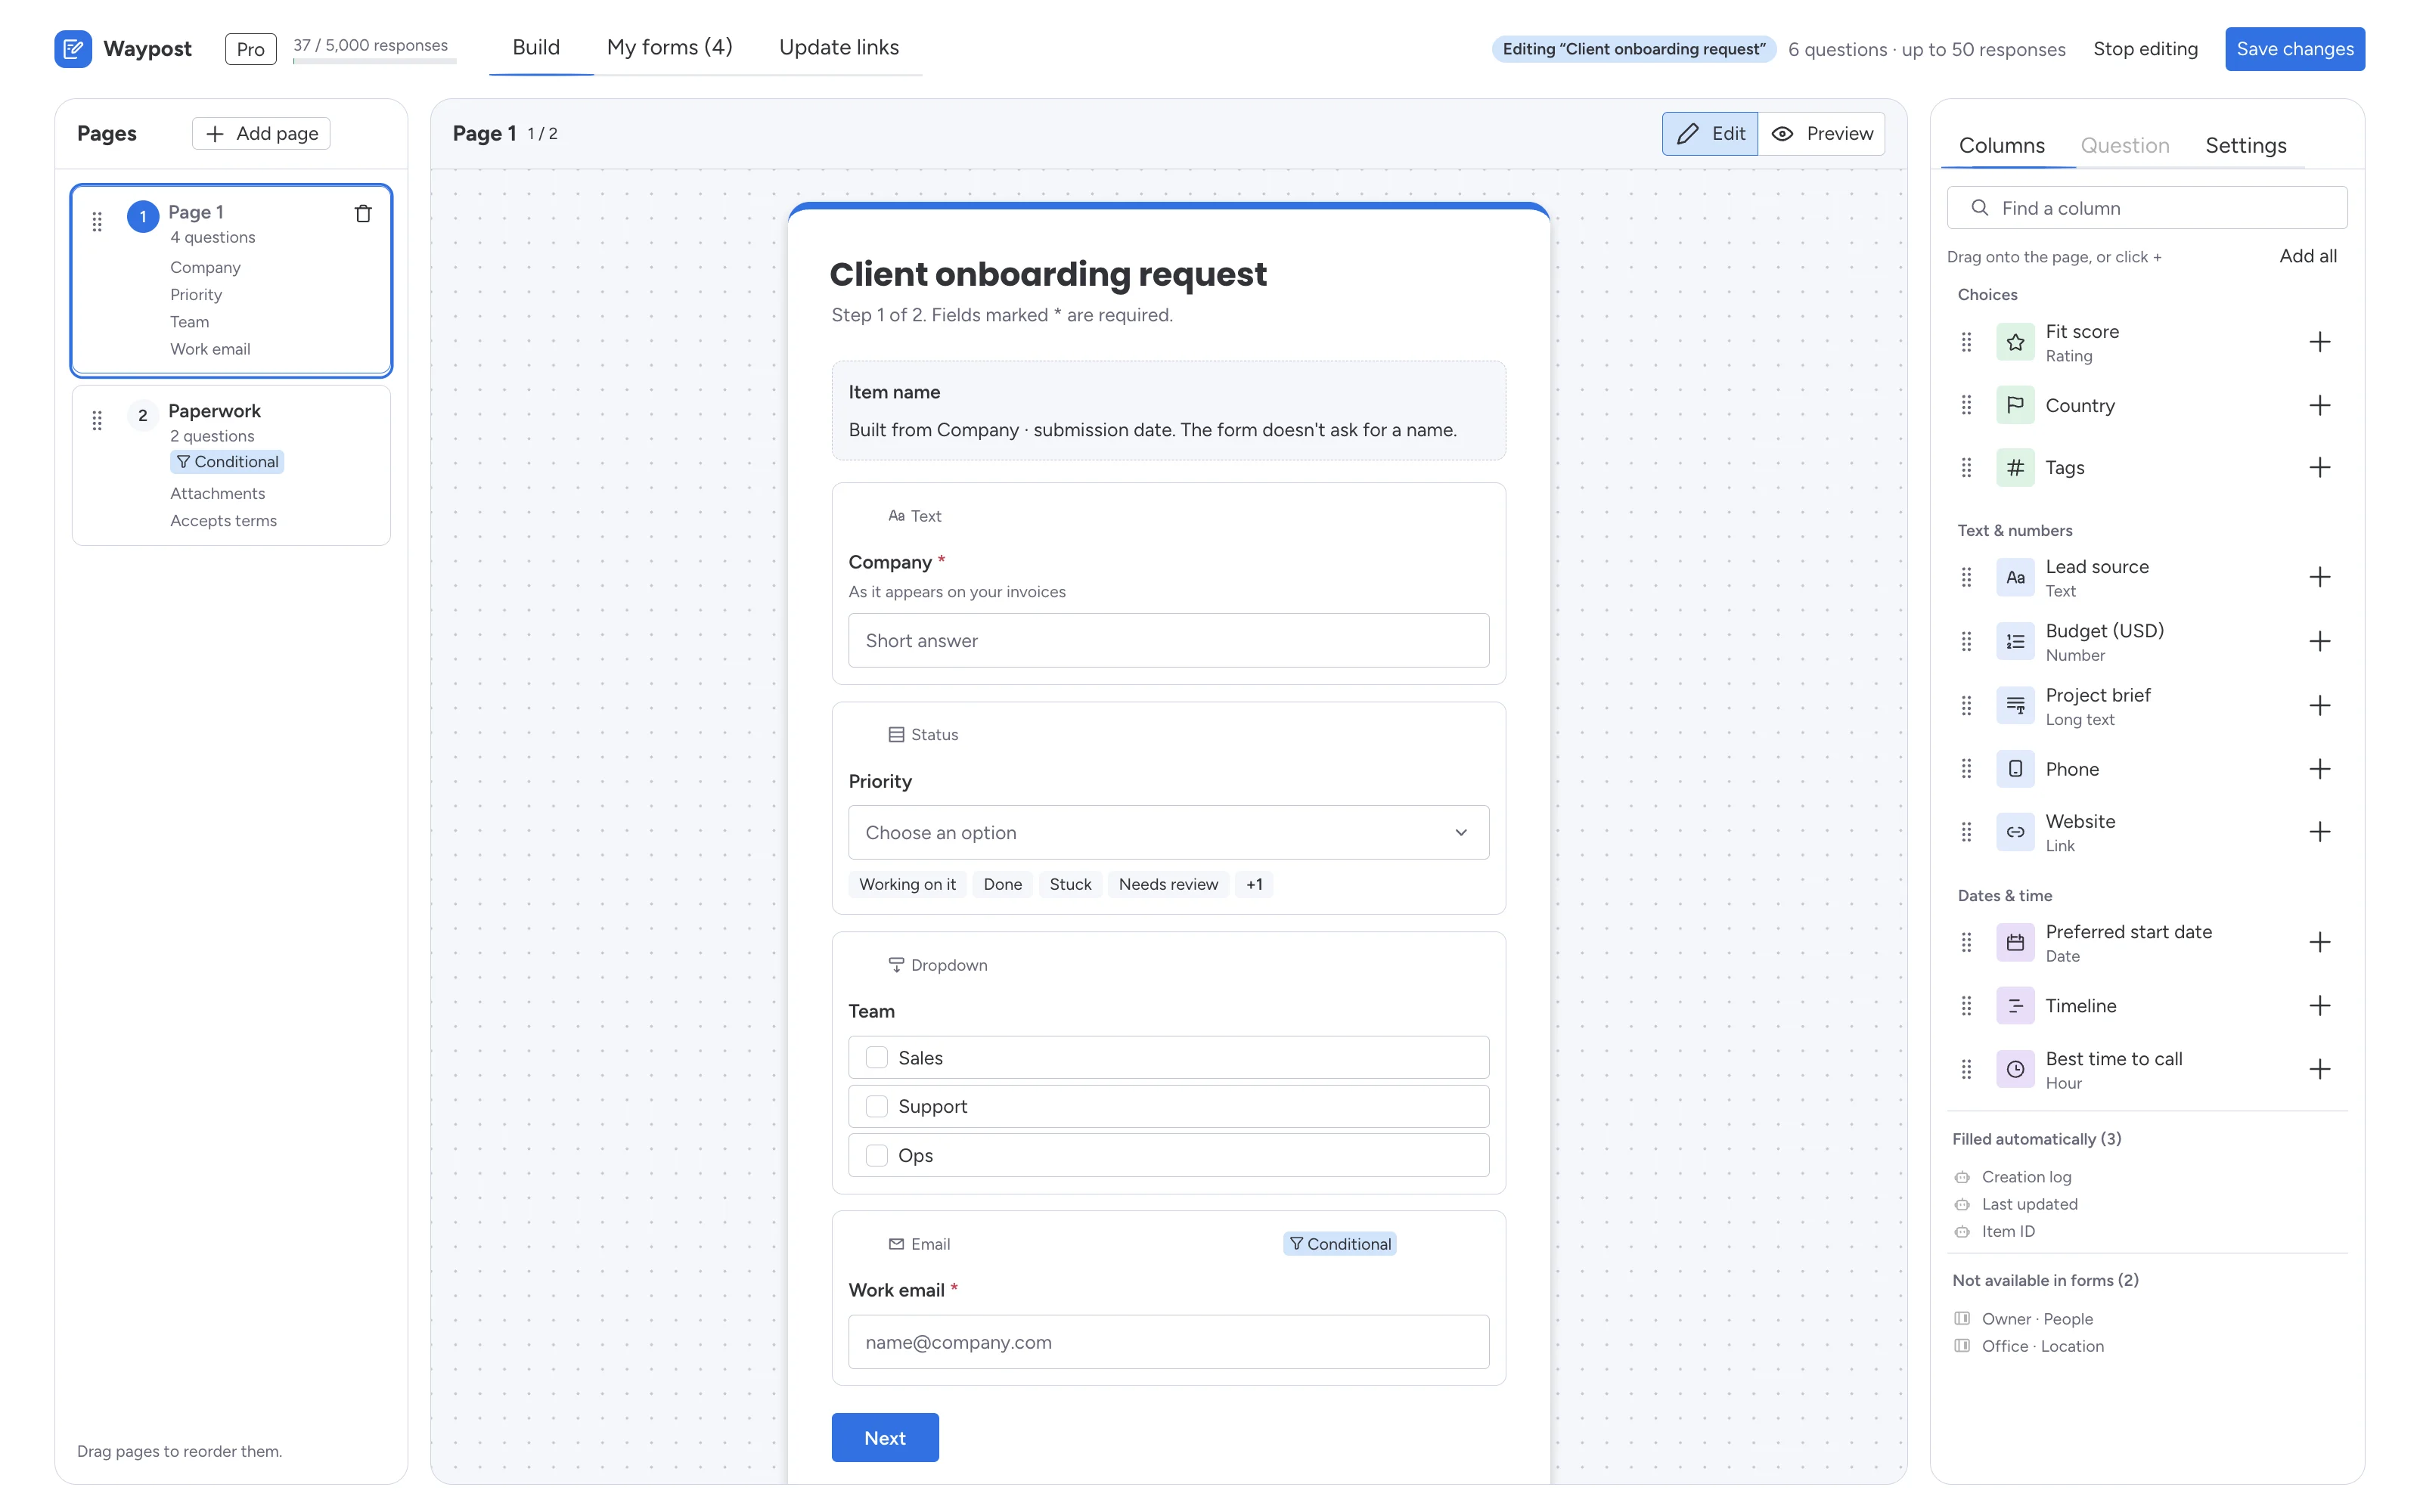Open the My forms (4) tab
Screen dimensions: 2420x1512
click(x=669, y=47)
